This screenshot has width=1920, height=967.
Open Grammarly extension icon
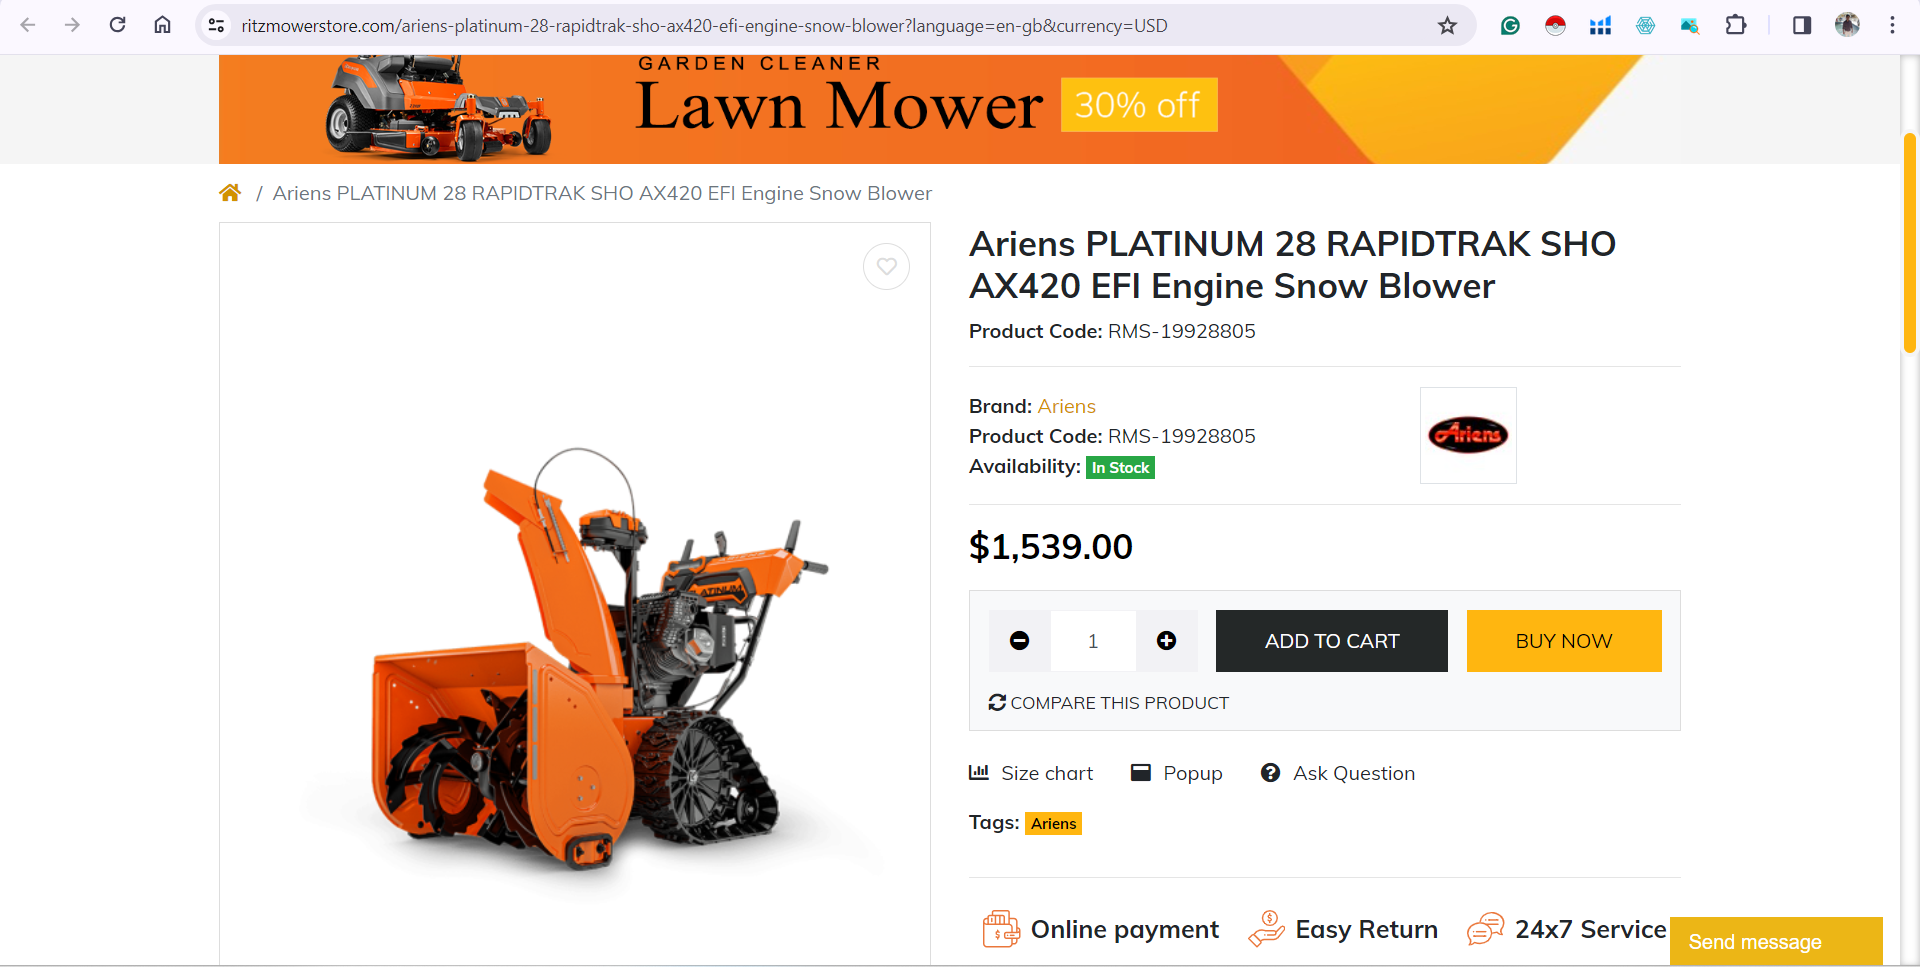click(x=1510, y=25)
